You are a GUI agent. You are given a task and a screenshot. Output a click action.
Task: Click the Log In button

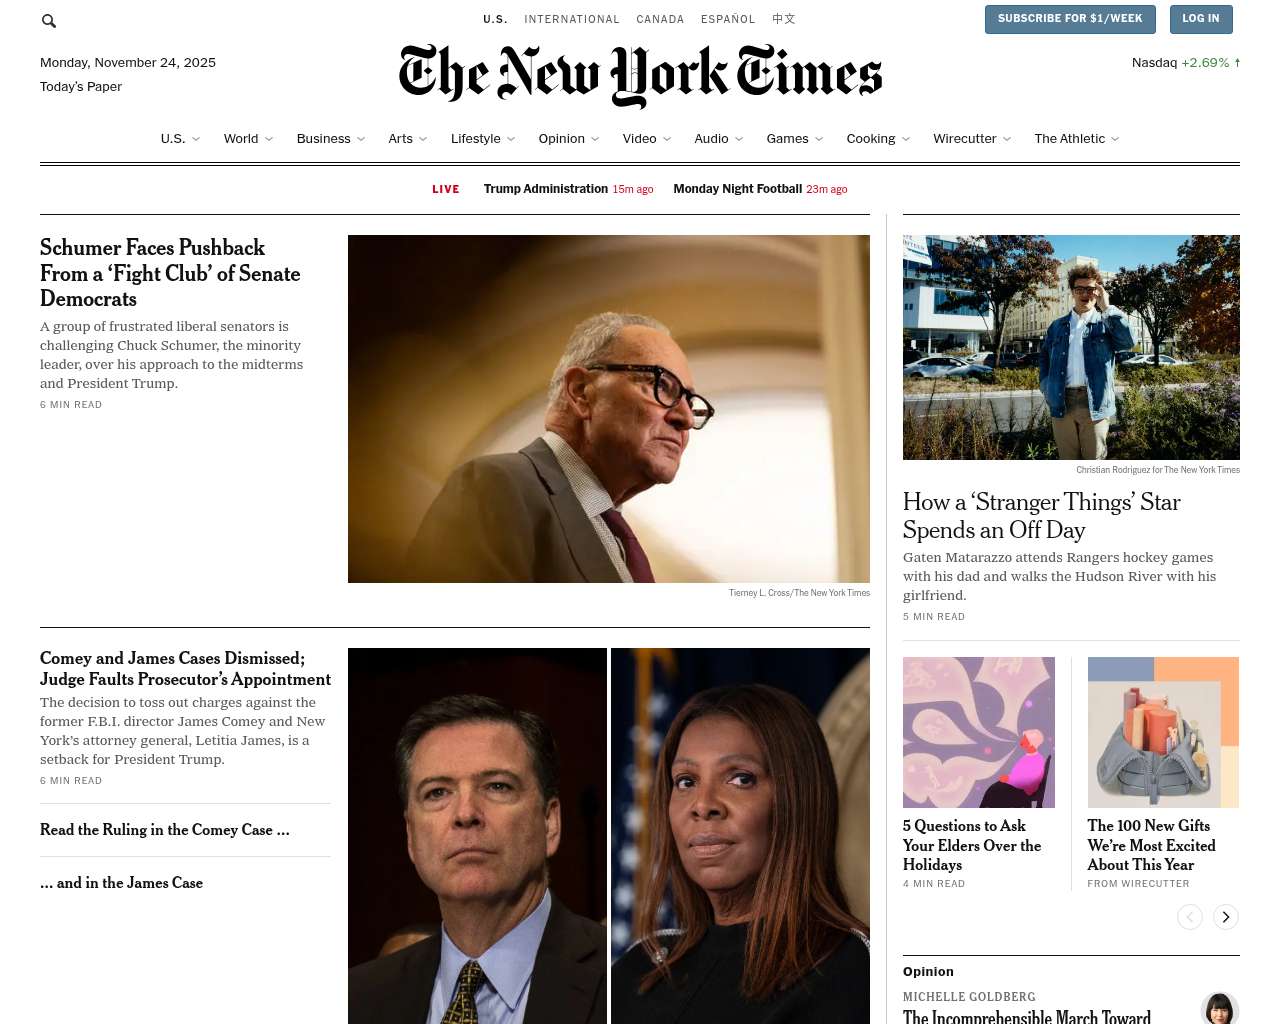point(1200,19)
